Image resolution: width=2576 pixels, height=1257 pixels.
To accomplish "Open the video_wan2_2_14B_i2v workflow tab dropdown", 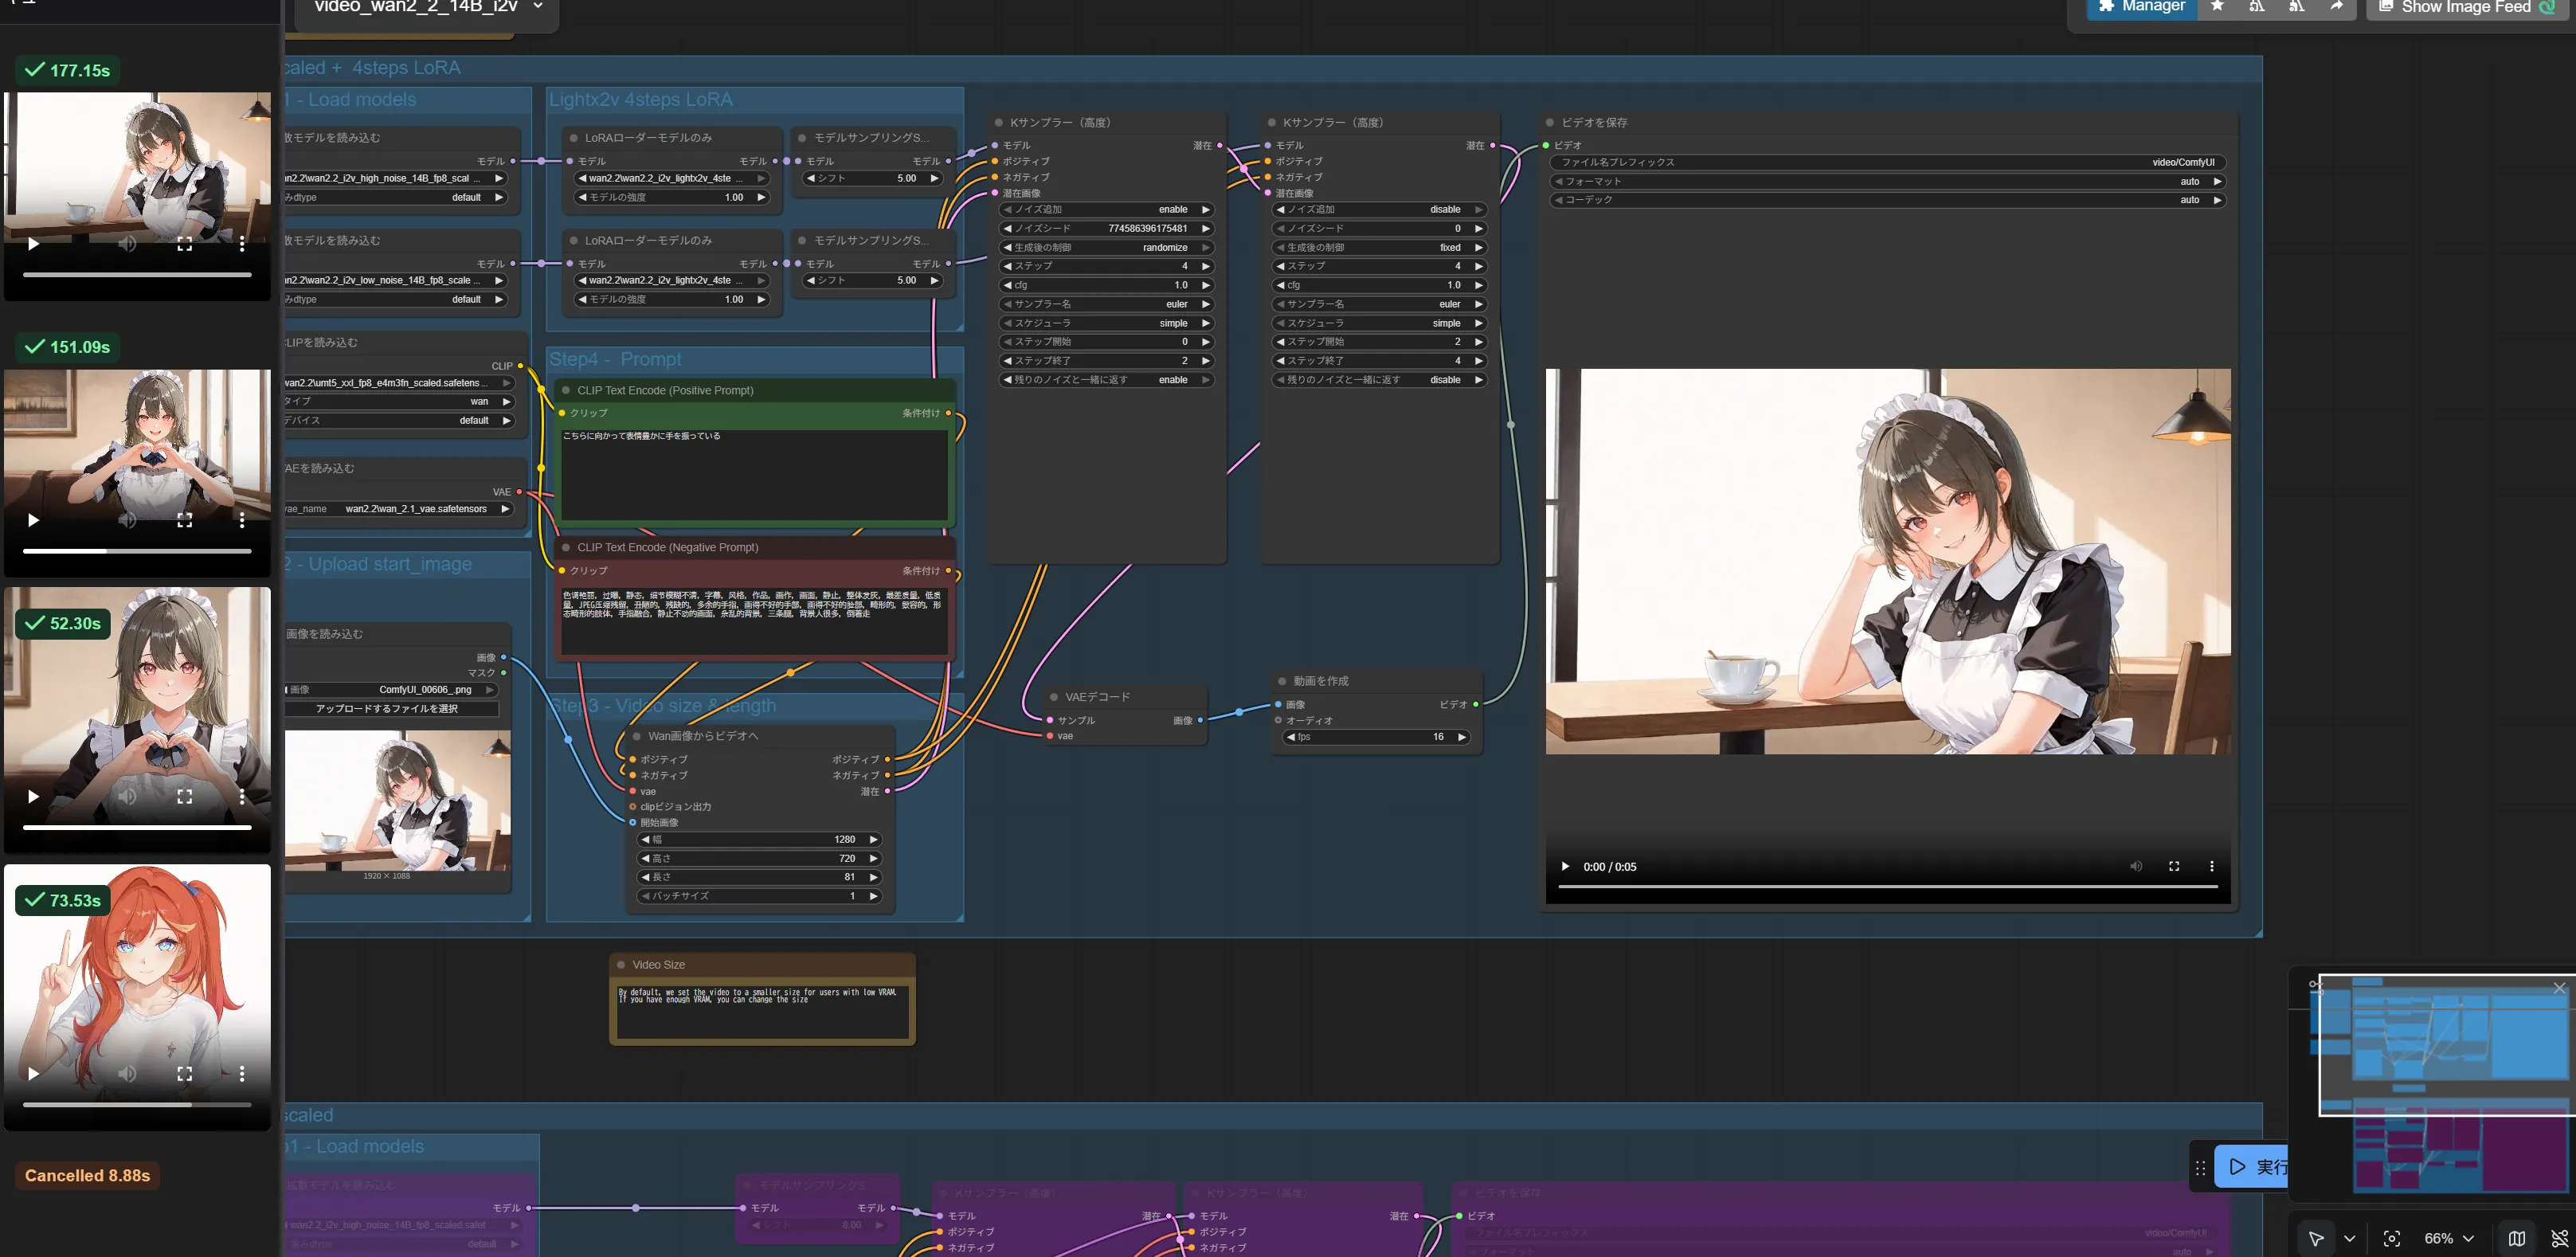I will [538, 7].
